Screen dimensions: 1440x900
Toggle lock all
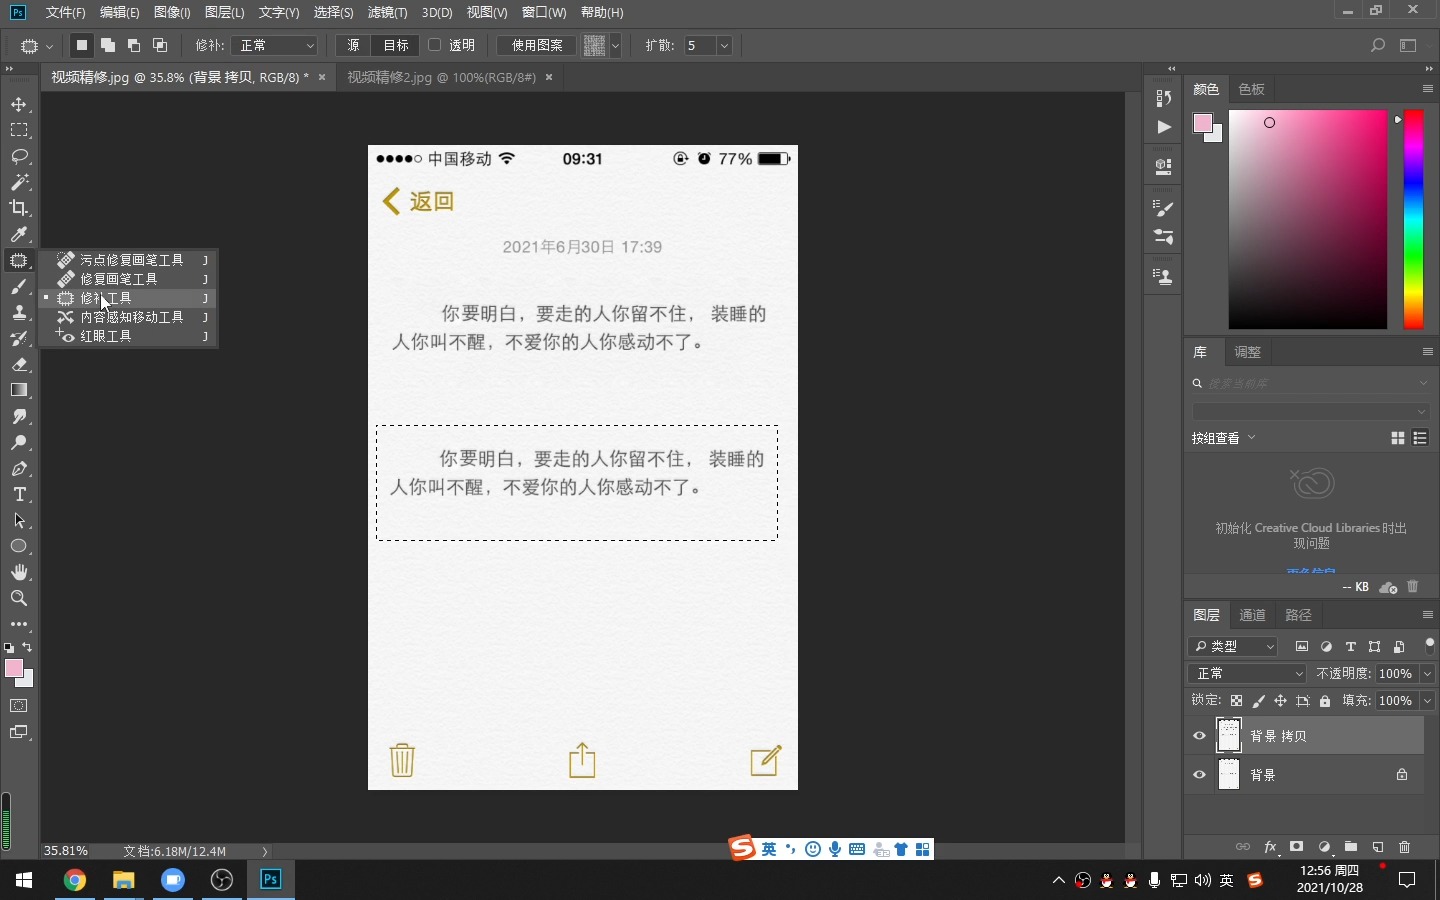(1325, 701)
